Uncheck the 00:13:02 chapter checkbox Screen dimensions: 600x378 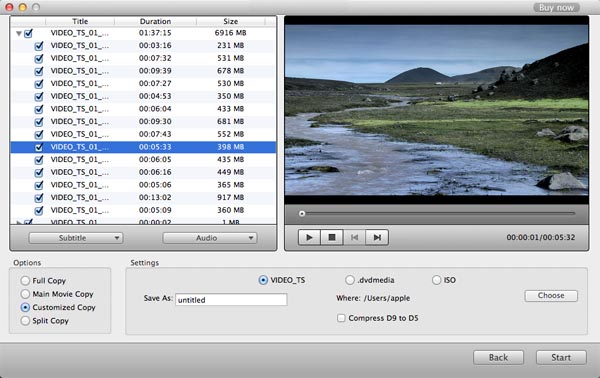click(39, 197)
